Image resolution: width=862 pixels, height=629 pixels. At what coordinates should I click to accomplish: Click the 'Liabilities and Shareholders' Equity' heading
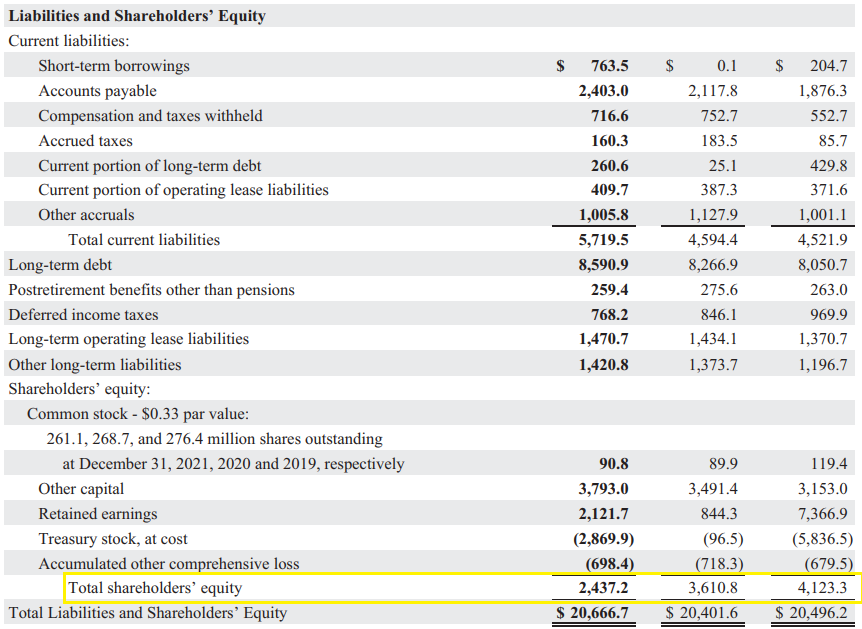[x=137, y=16]
